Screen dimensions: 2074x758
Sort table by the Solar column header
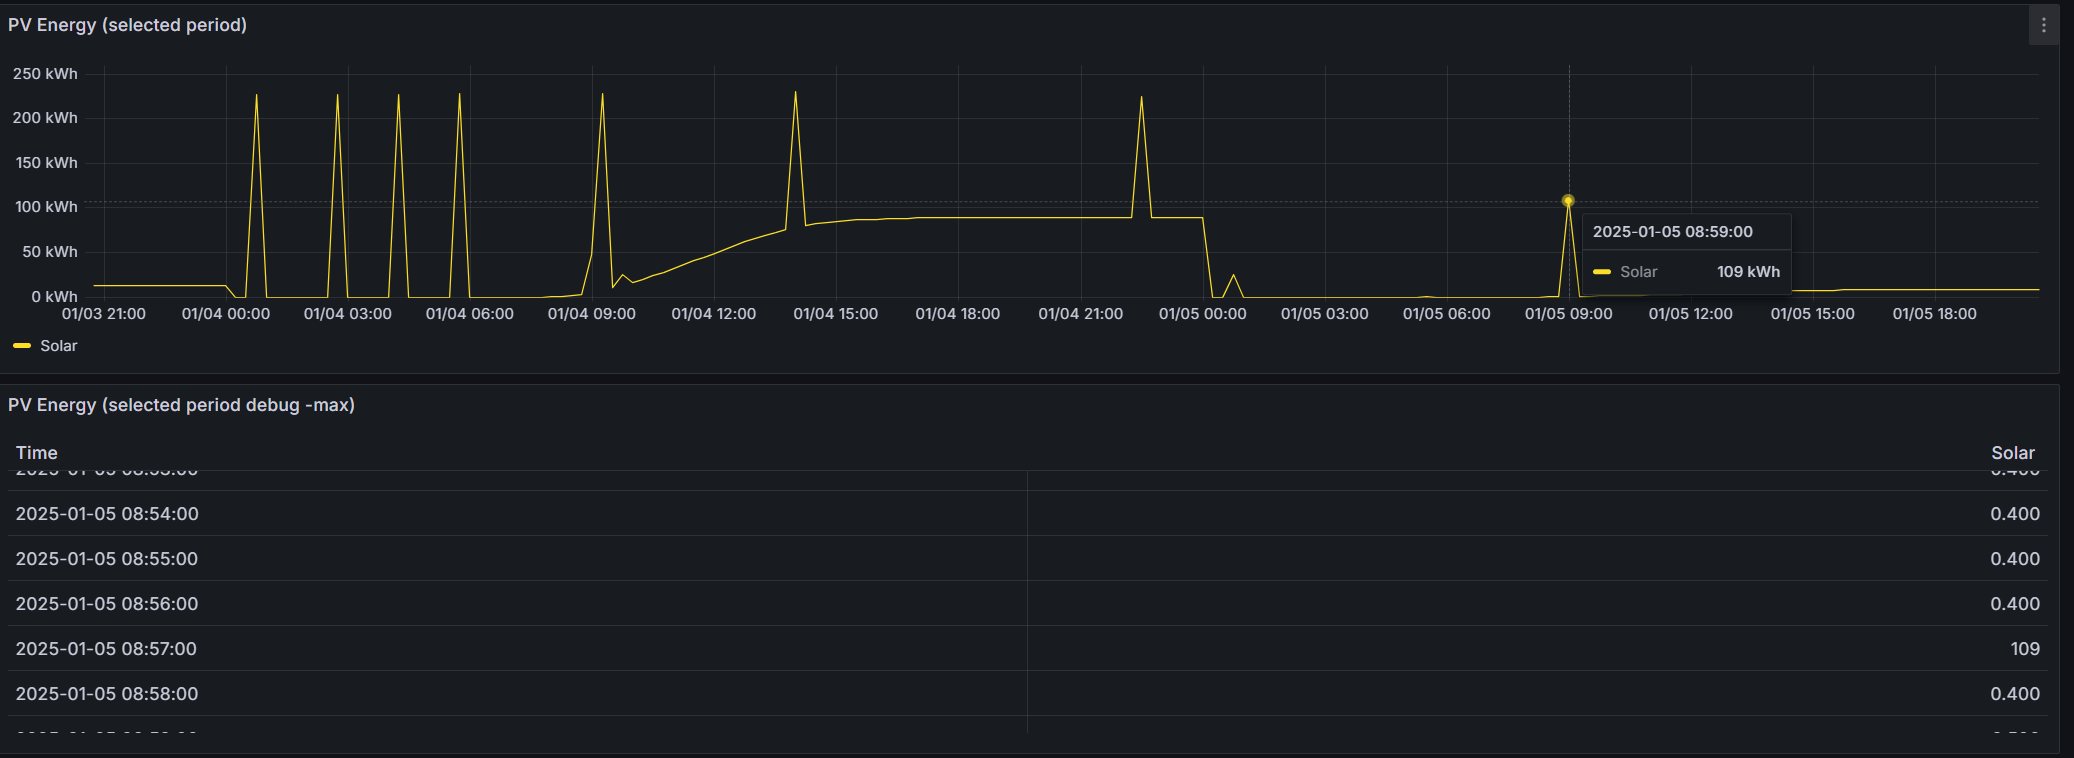pyautogui.click(x=2012, y=453)
